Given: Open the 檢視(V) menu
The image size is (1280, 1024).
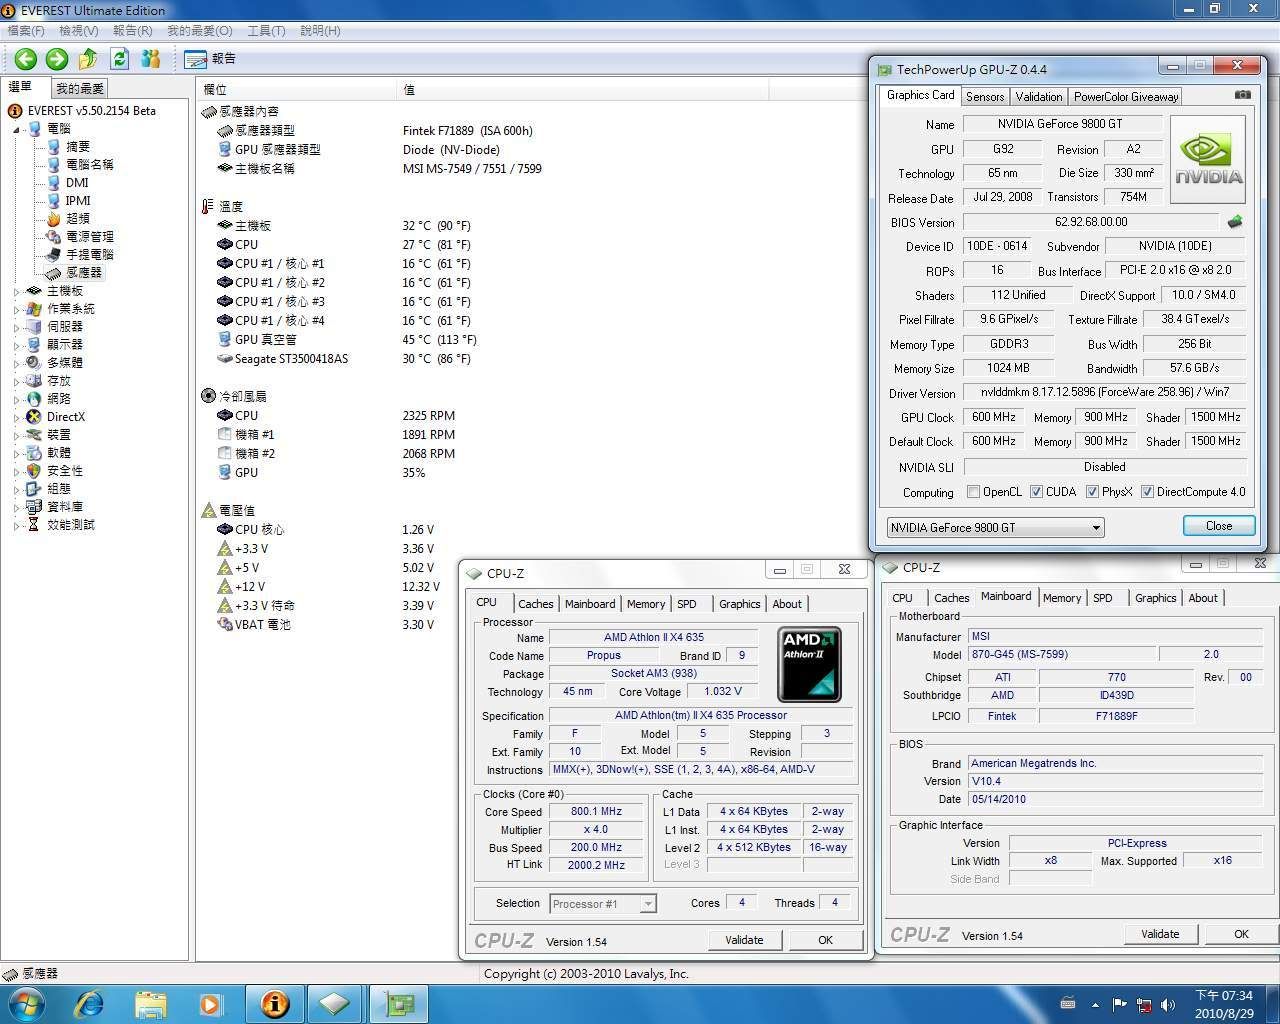Looking at the screenshot, I should 79,31.
